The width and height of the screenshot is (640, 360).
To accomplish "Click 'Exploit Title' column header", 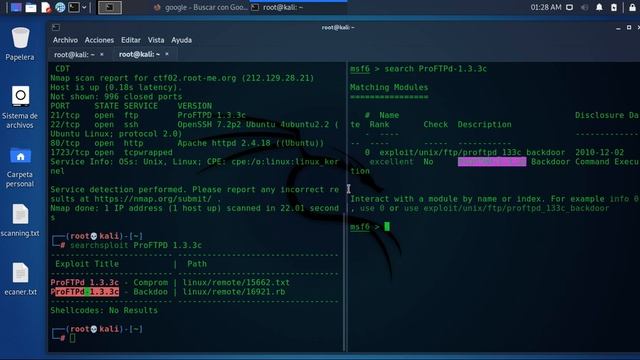I will click(87, 264).
